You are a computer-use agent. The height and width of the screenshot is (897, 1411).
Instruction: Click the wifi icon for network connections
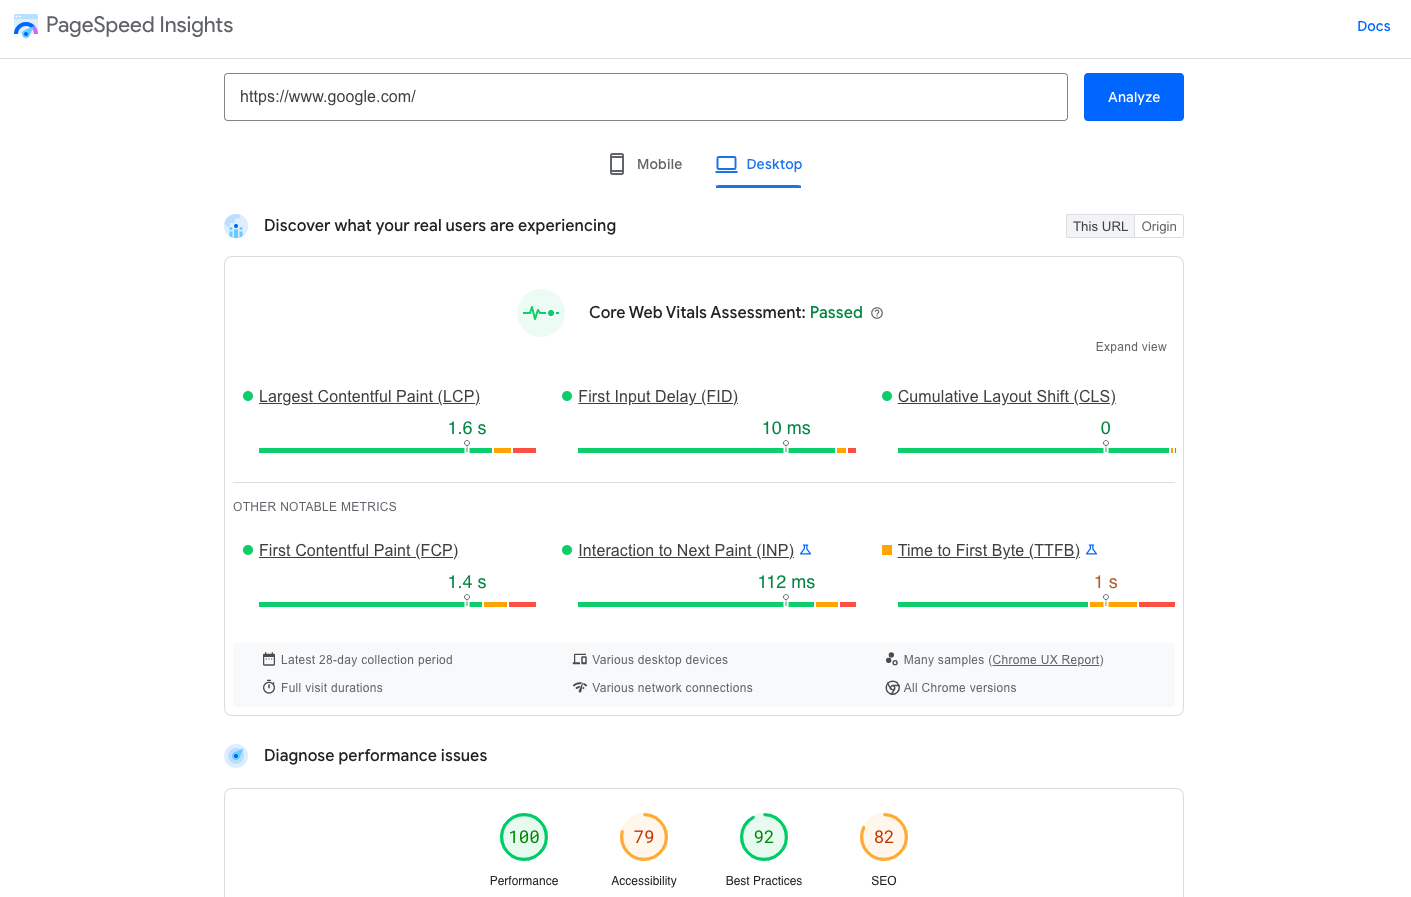580,687
